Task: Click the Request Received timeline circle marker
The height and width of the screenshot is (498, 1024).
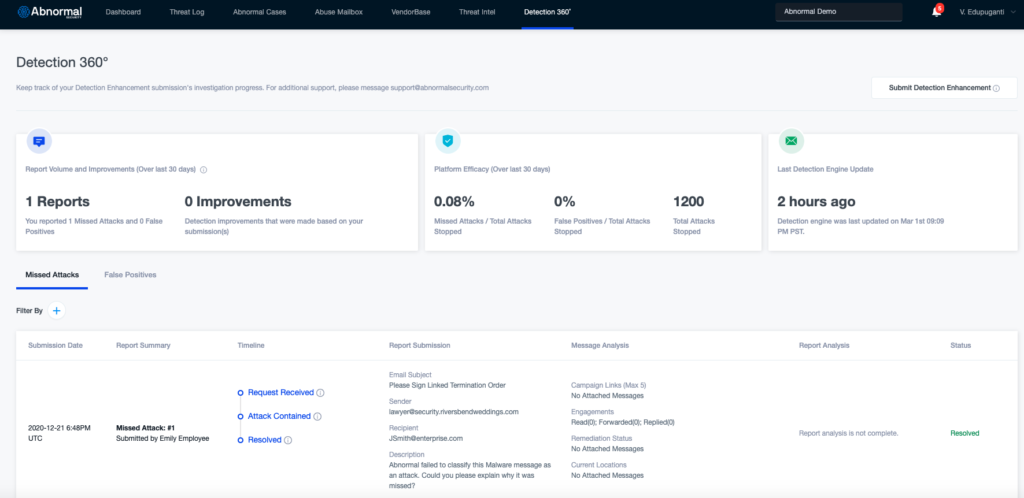Action: [x=240, y=393]
